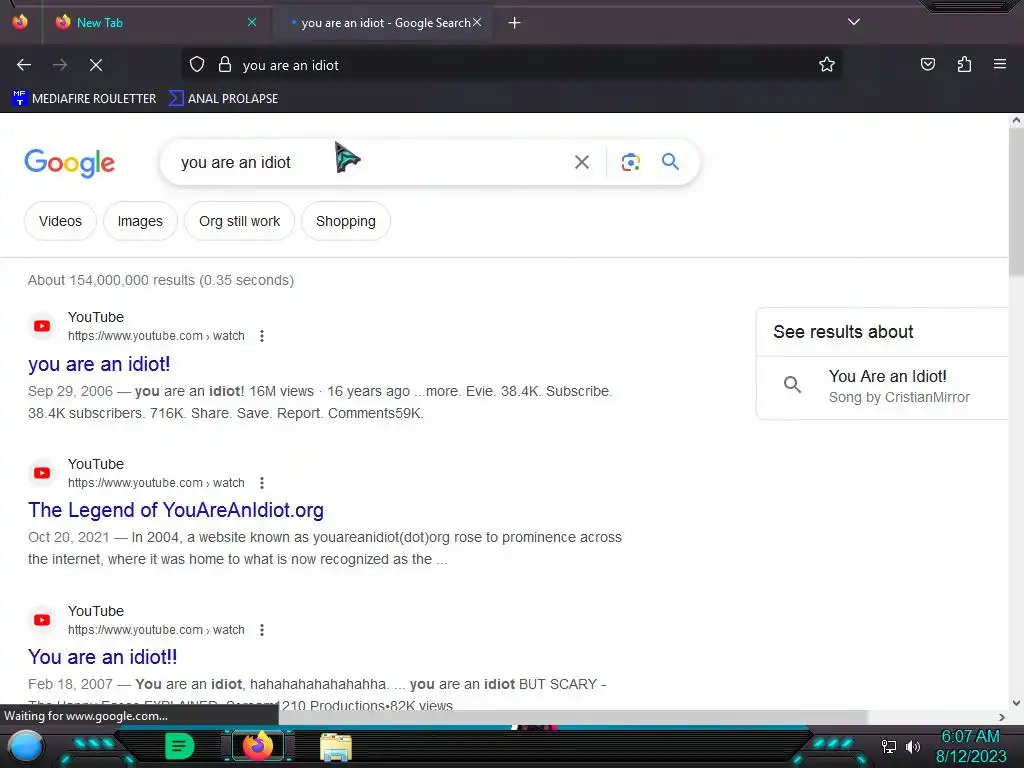Open the 'you are an idiot!' result link

[99, 364]
